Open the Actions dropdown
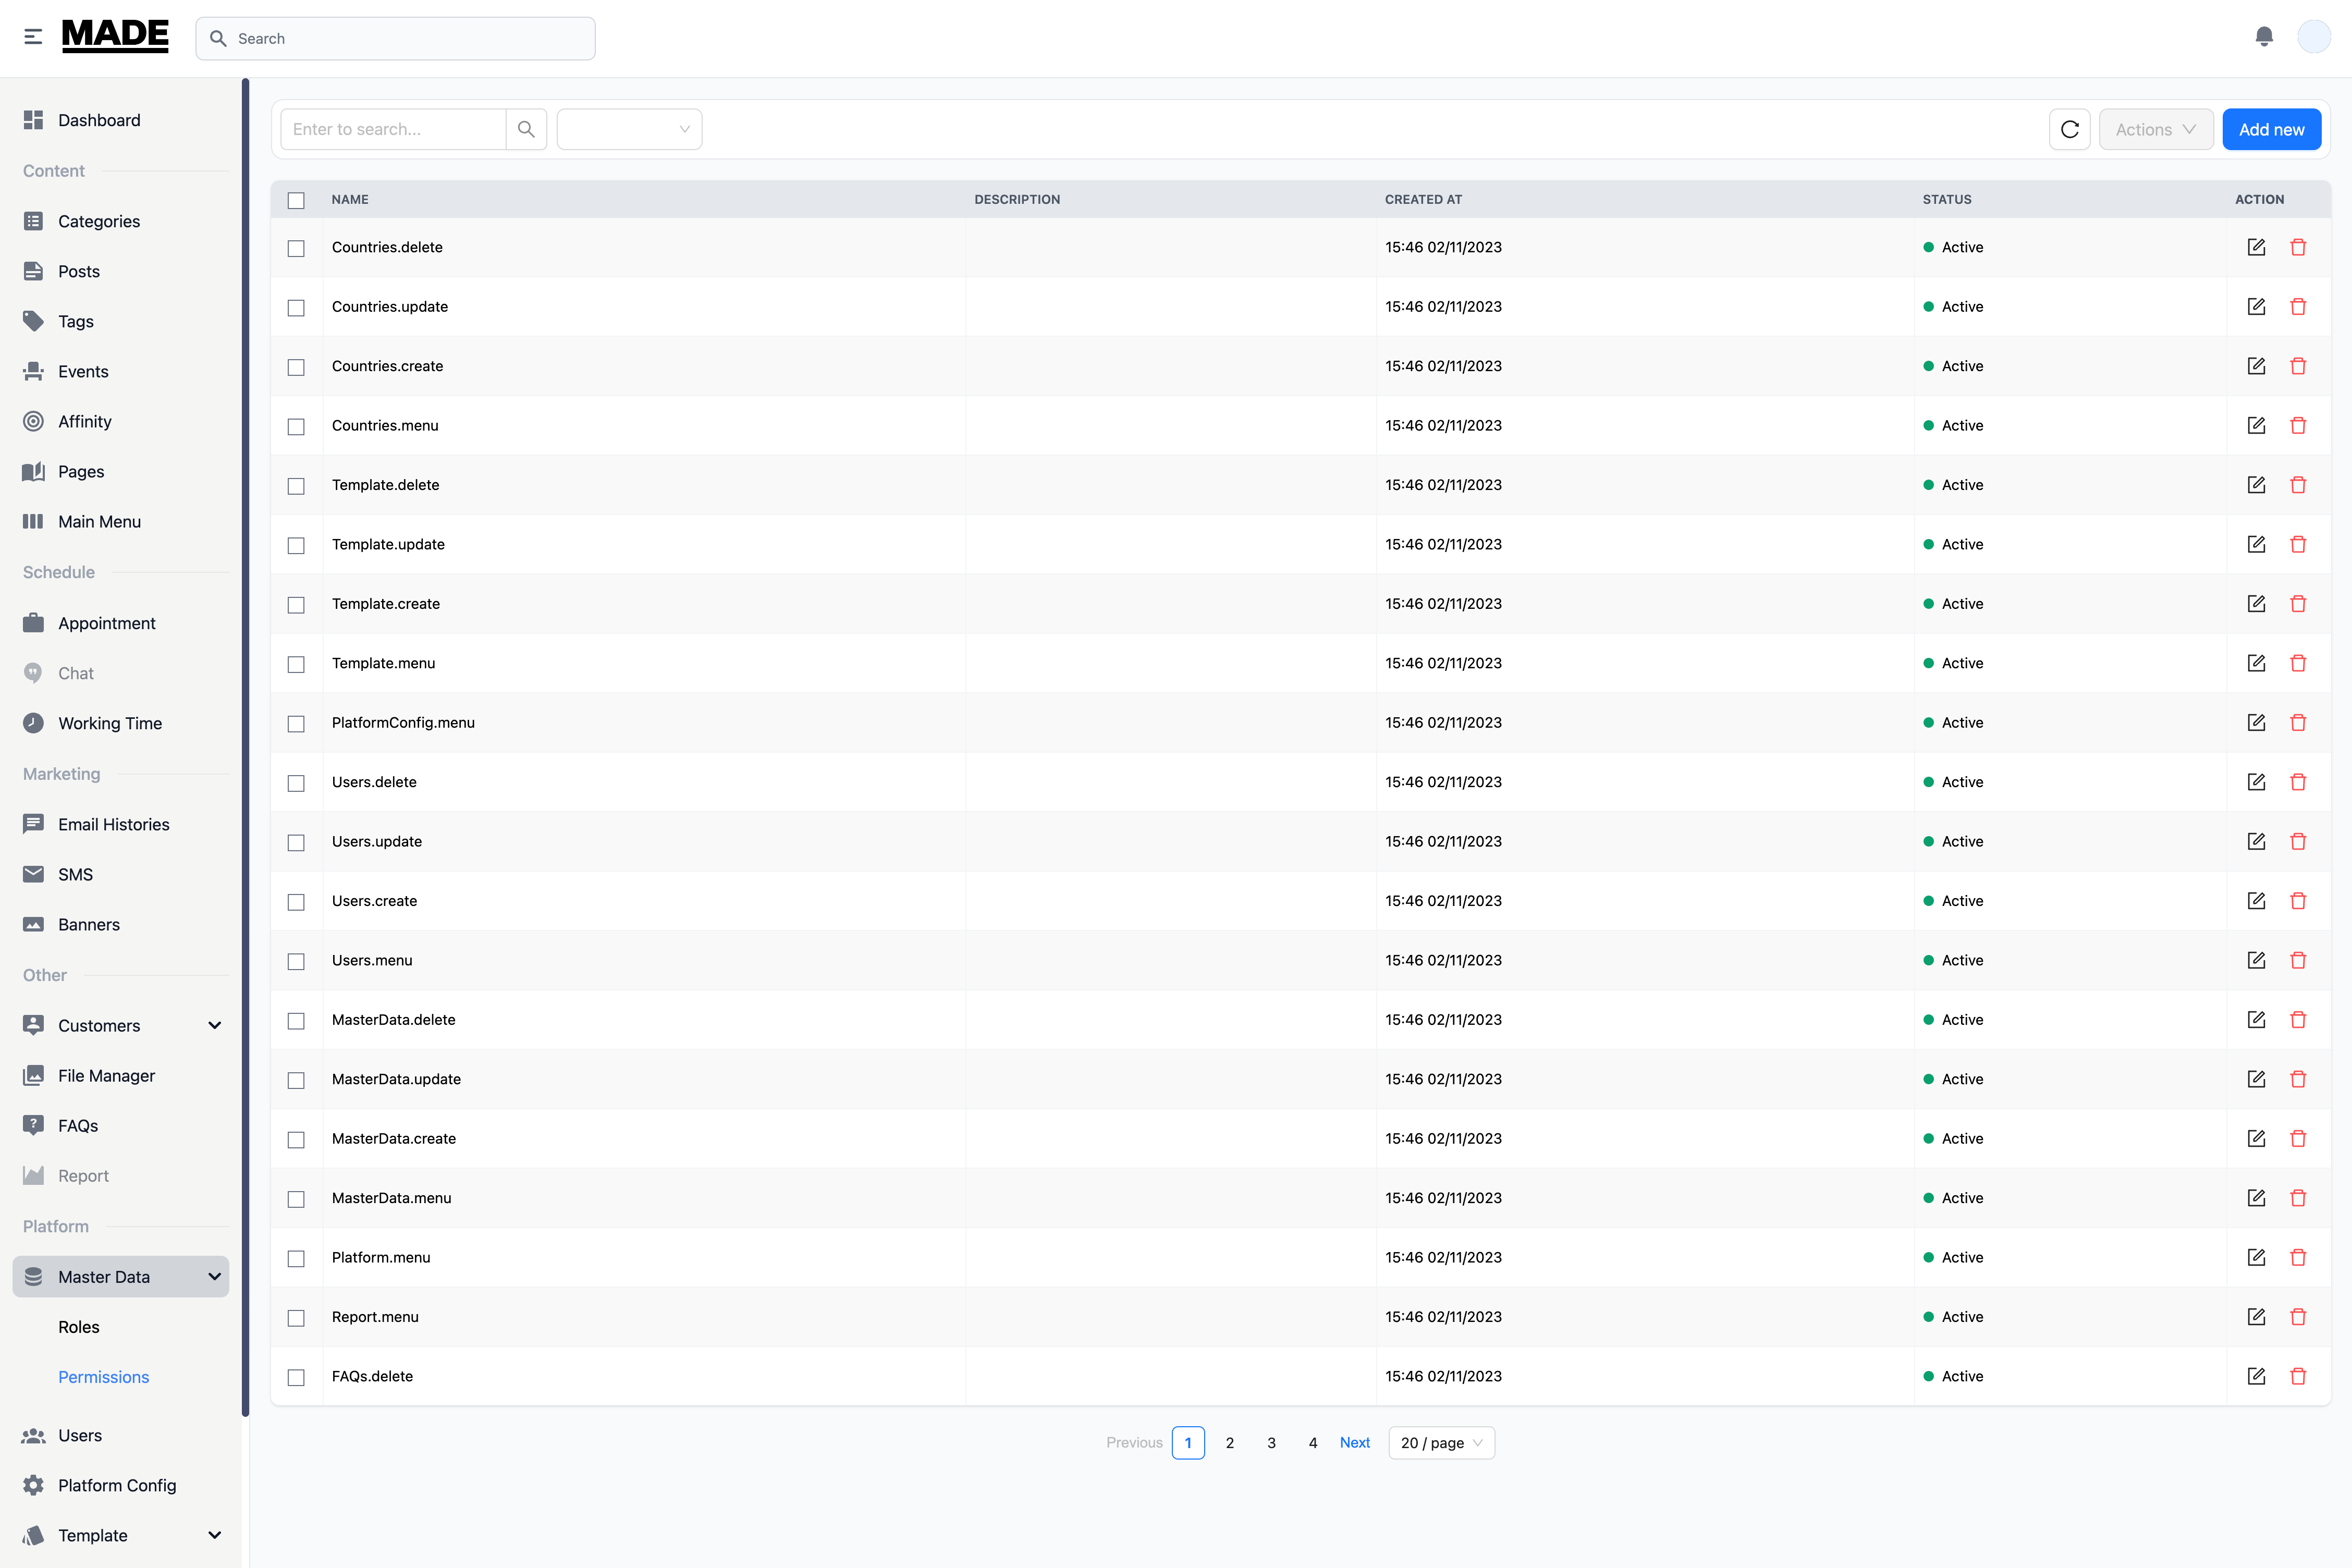 tap(2155, 129)
